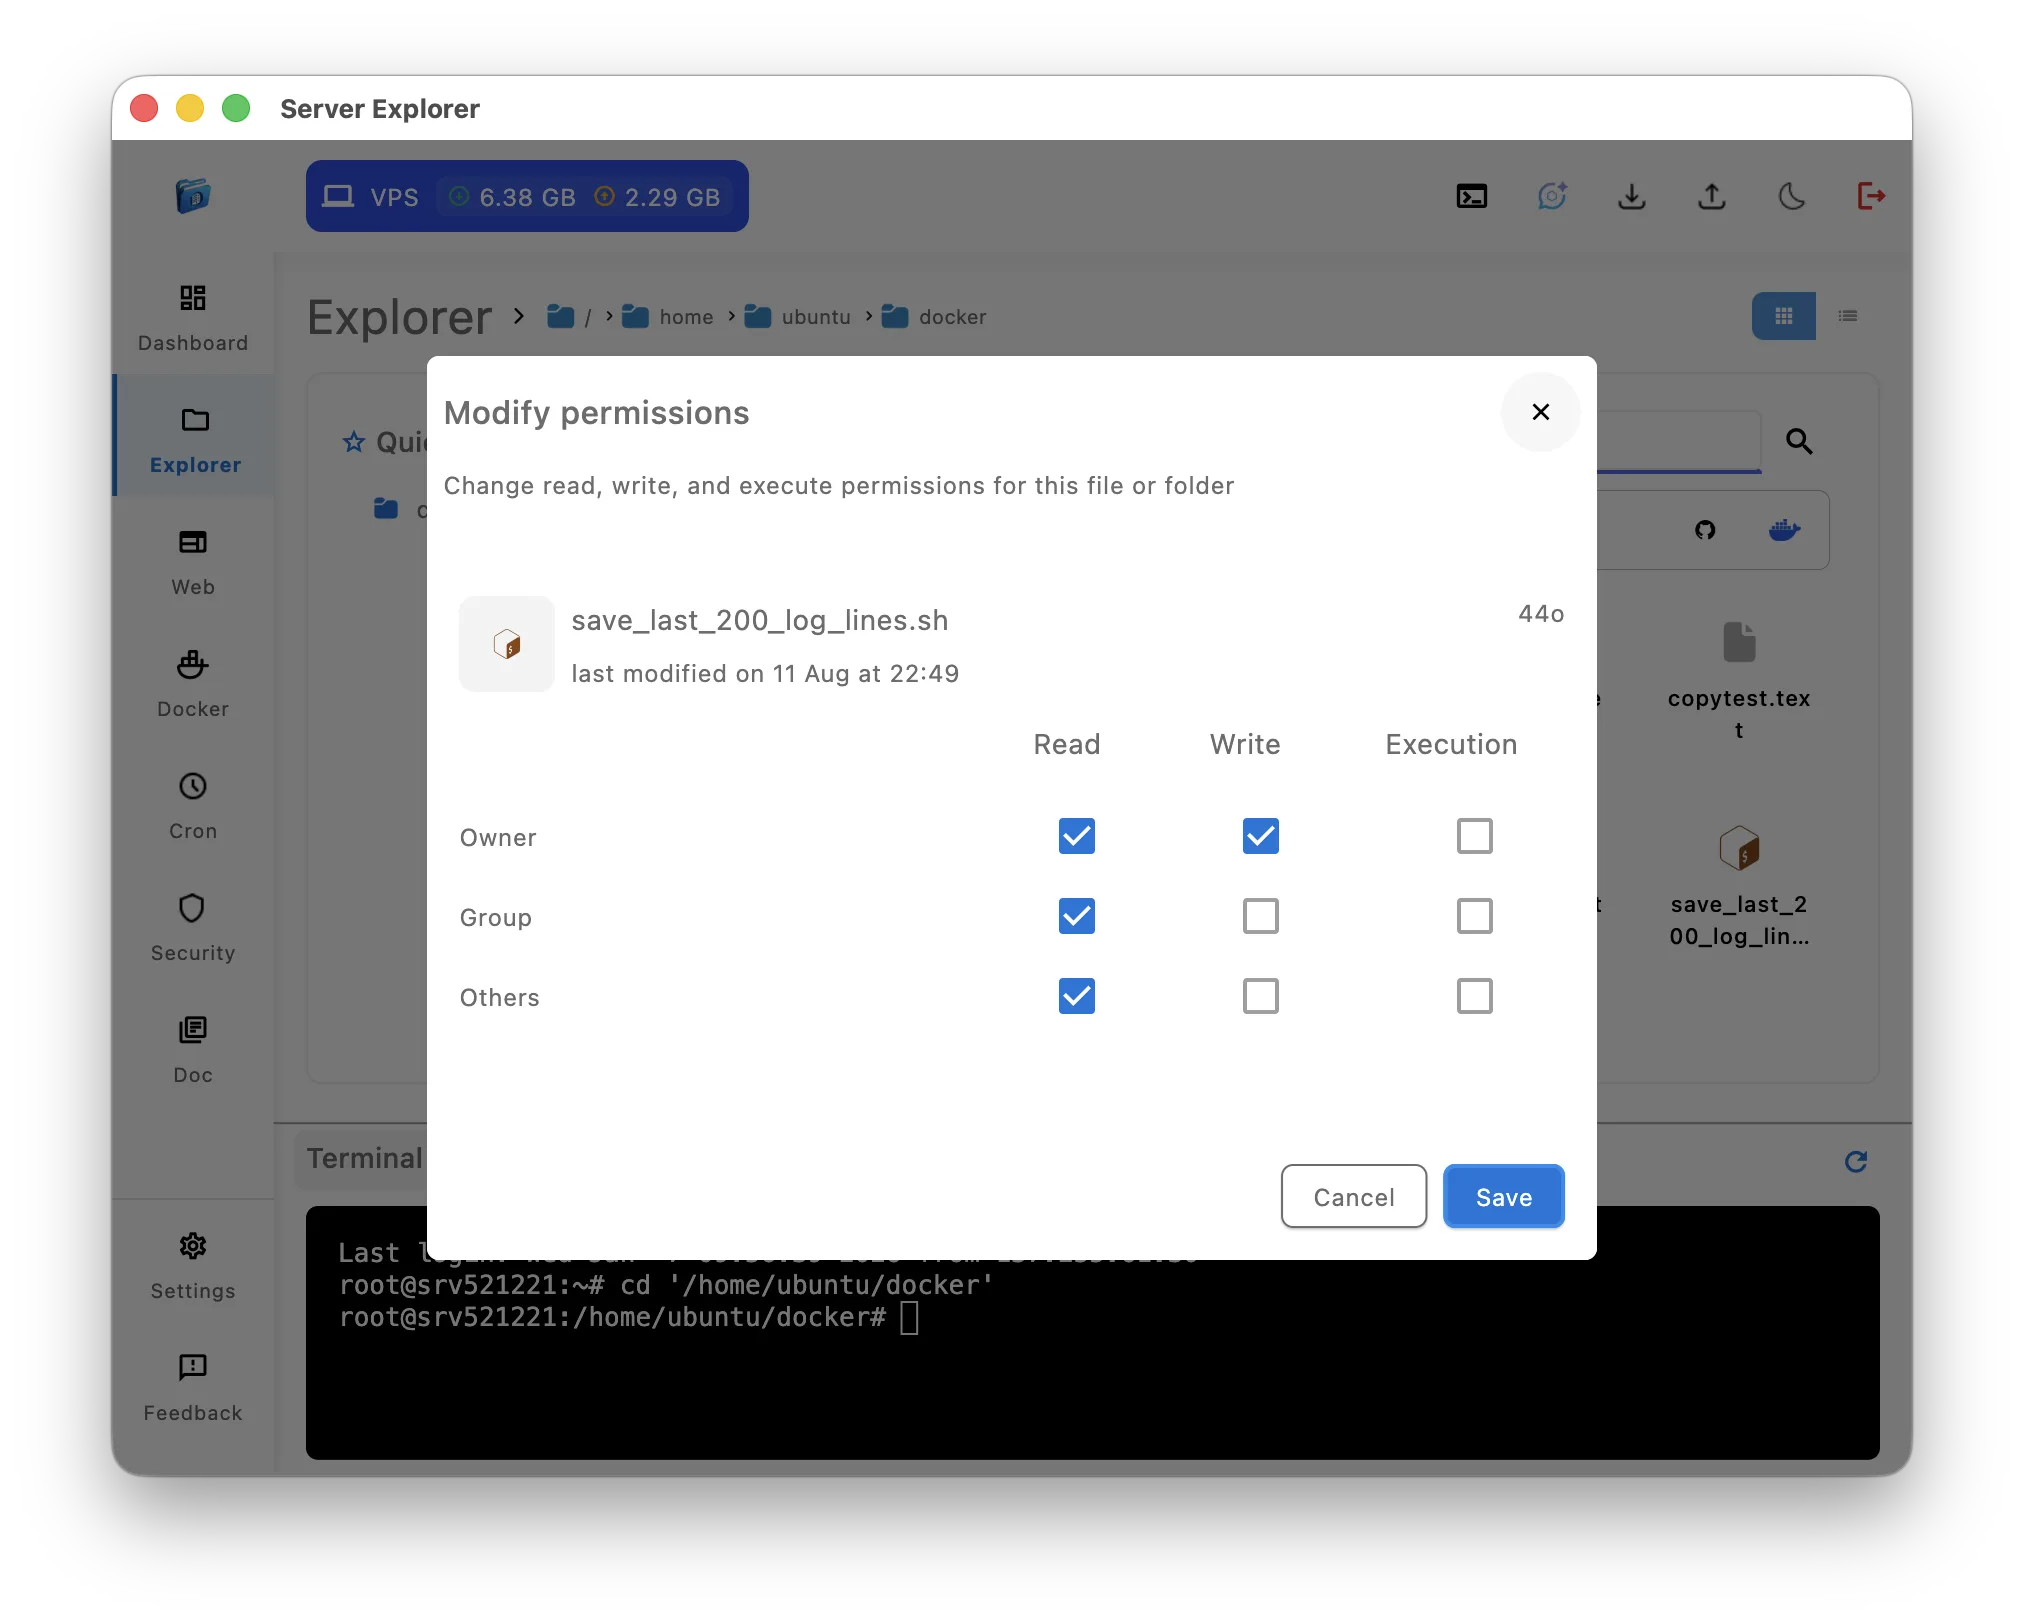Open the Docker section in the sidebar

click(x=192, y=683)
